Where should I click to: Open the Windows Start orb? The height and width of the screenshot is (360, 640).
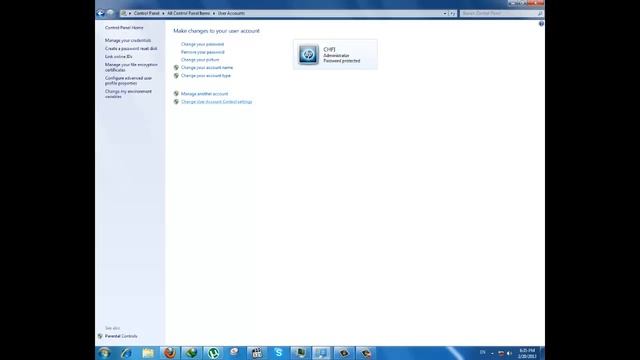(104, 353)
